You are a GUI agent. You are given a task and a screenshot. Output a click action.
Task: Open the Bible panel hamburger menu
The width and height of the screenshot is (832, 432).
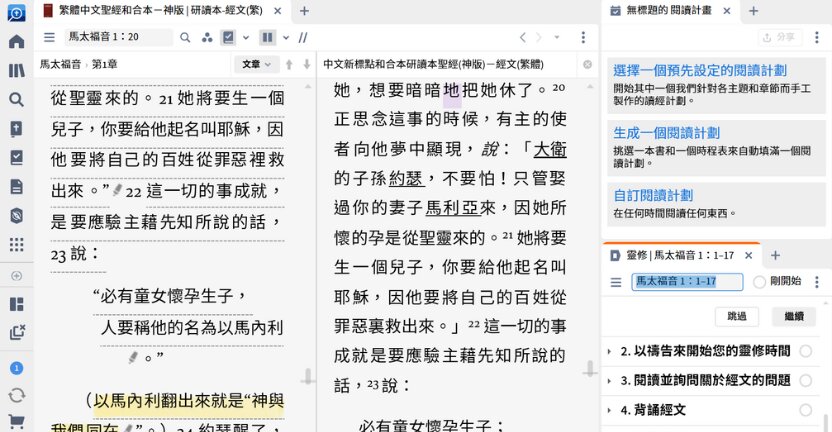[49, 37]
